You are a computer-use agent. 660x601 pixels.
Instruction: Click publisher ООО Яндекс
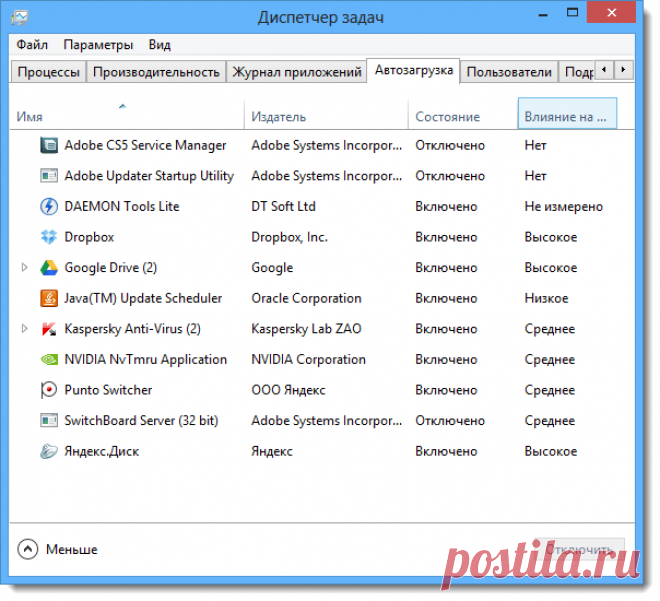point(288,390)
